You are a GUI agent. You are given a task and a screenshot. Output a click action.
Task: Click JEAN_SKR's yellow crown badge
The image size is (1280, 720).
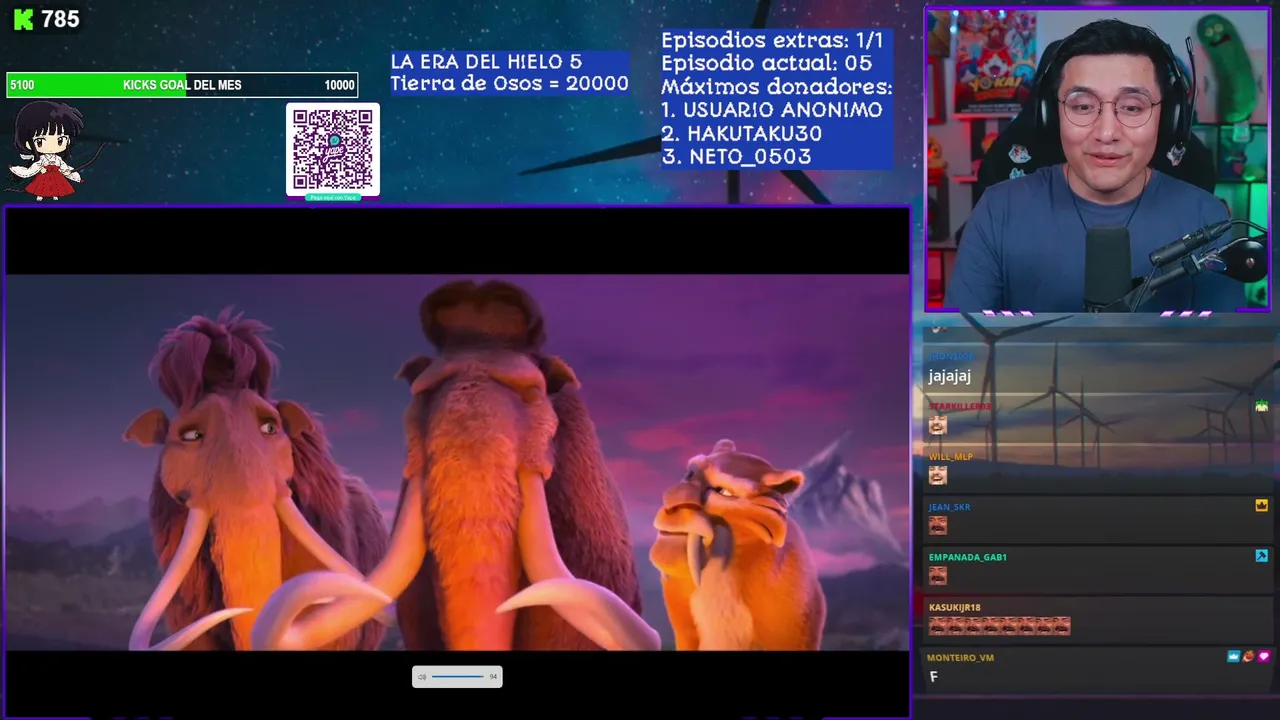tap(1261, 506)
